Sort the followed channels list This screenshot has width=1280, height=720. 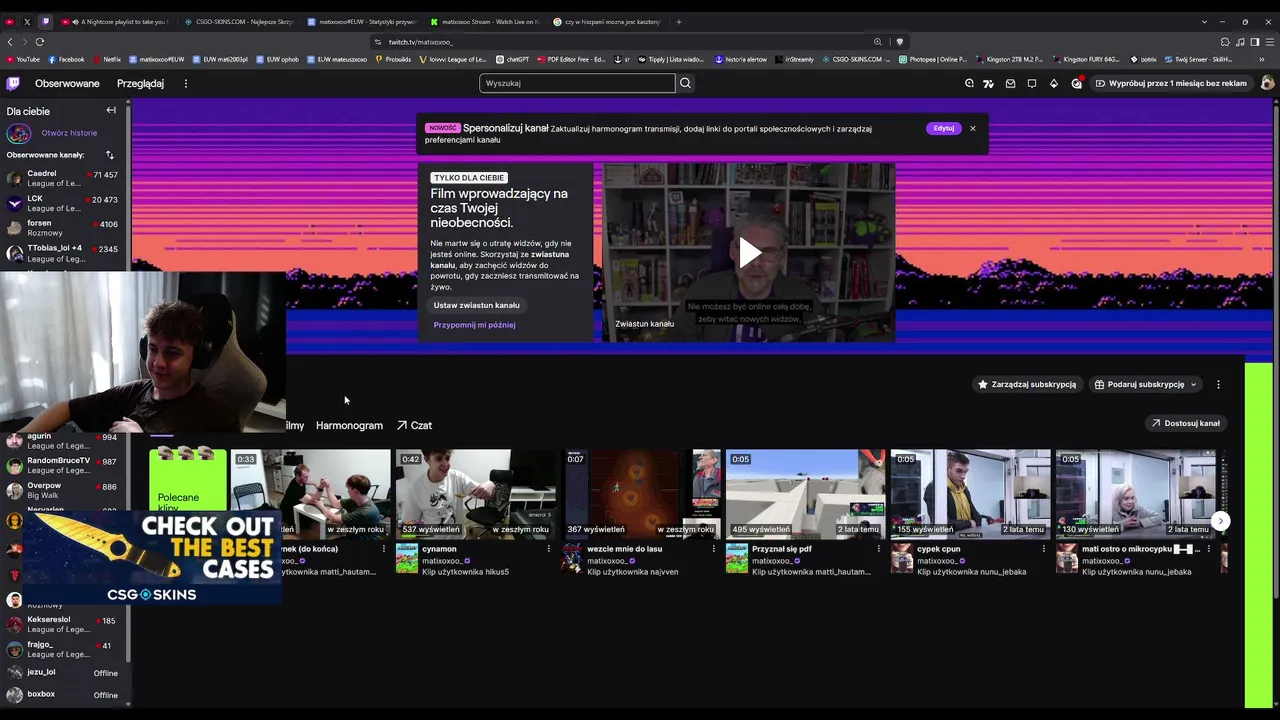coord(110,155)
